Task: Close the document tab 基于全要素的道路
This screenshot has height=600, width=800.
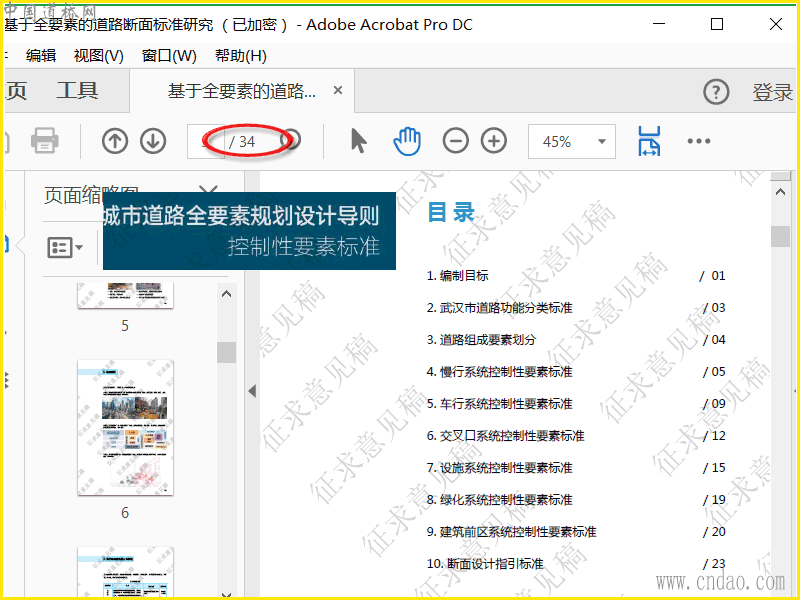Action: [338, 90]
